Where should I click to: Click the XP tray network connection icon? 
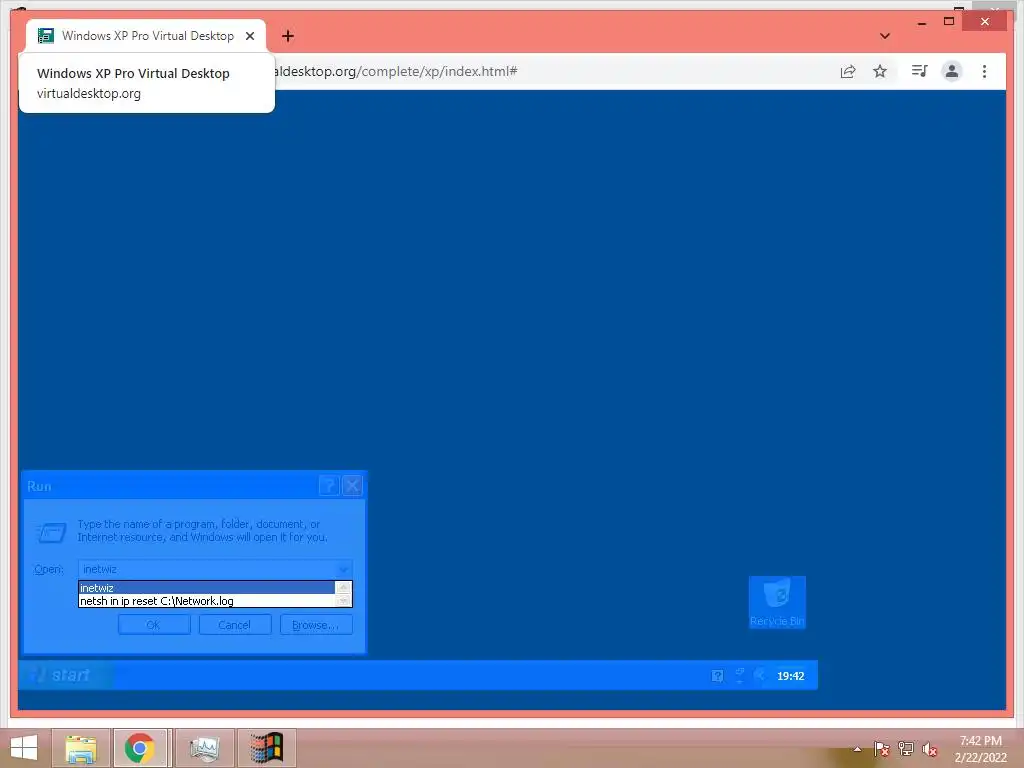[x=739, y=675]
